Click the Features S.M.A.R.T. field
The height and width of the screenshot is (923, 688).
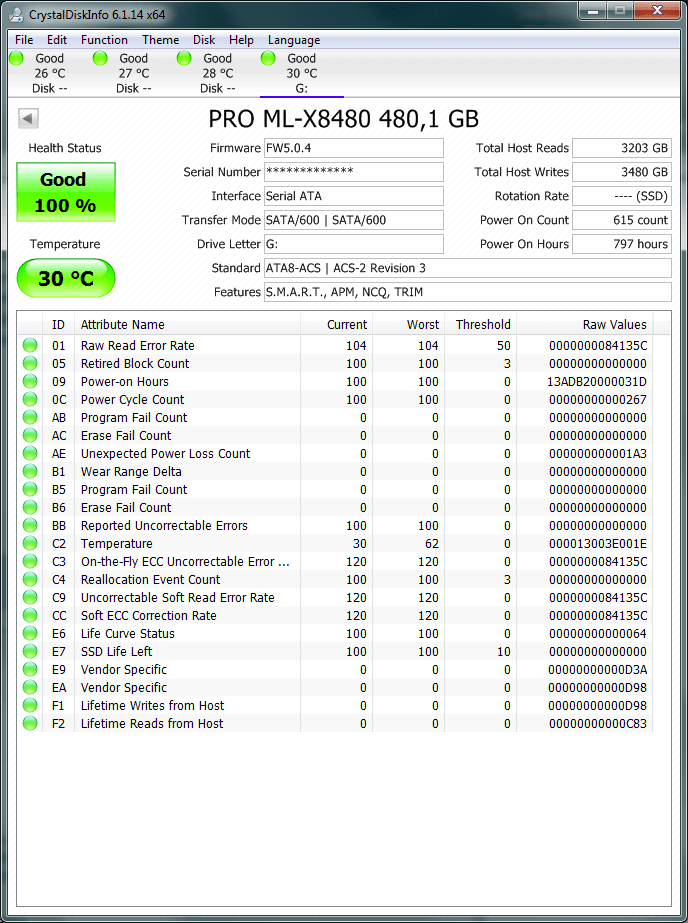(468, 292)
